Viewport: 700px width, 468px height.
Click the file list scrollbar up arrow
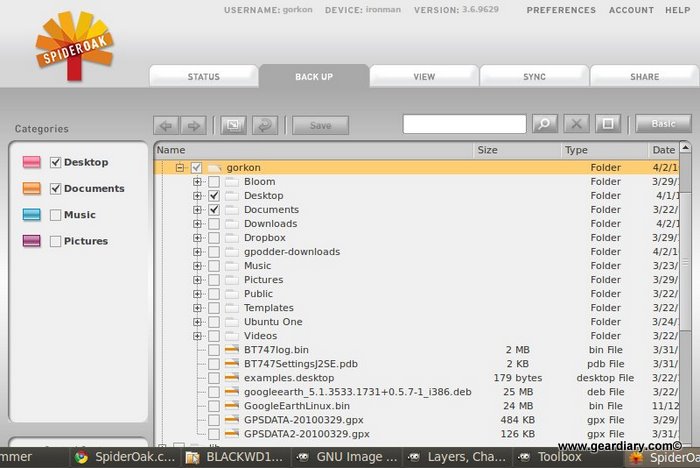[x=685, y=147]
